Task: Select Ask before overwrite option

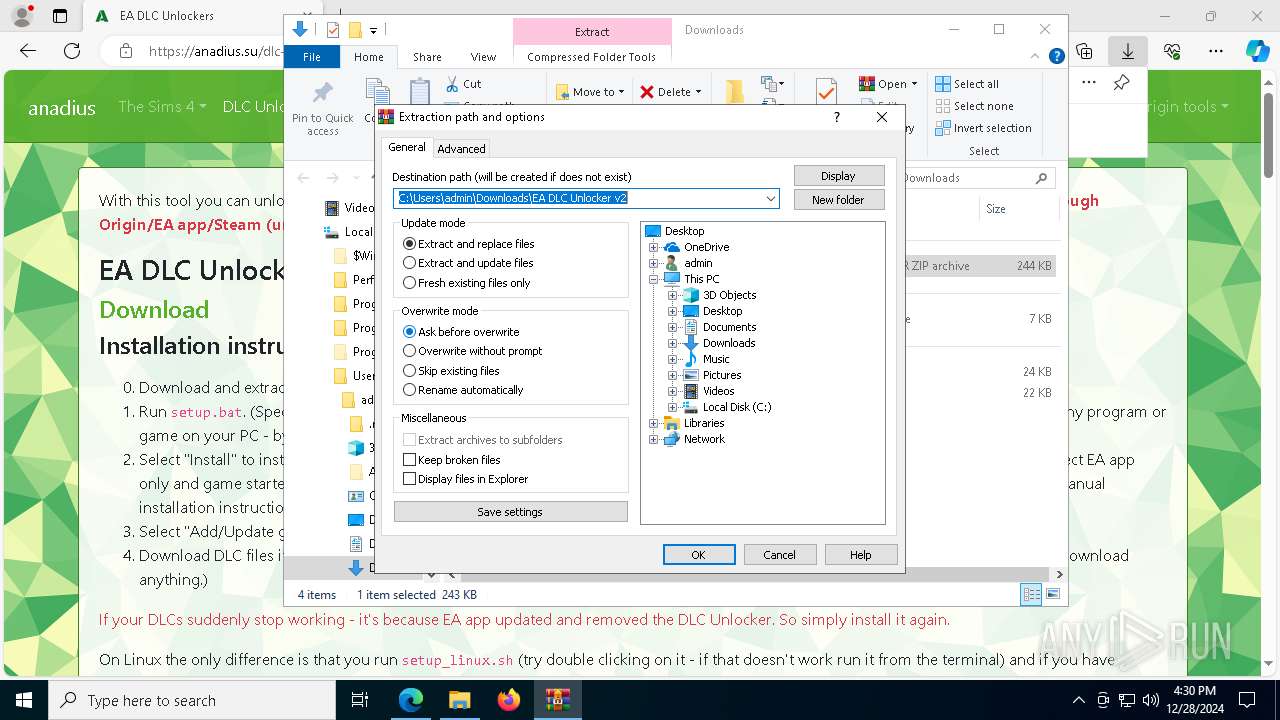Action: click(x=461, y=332)
